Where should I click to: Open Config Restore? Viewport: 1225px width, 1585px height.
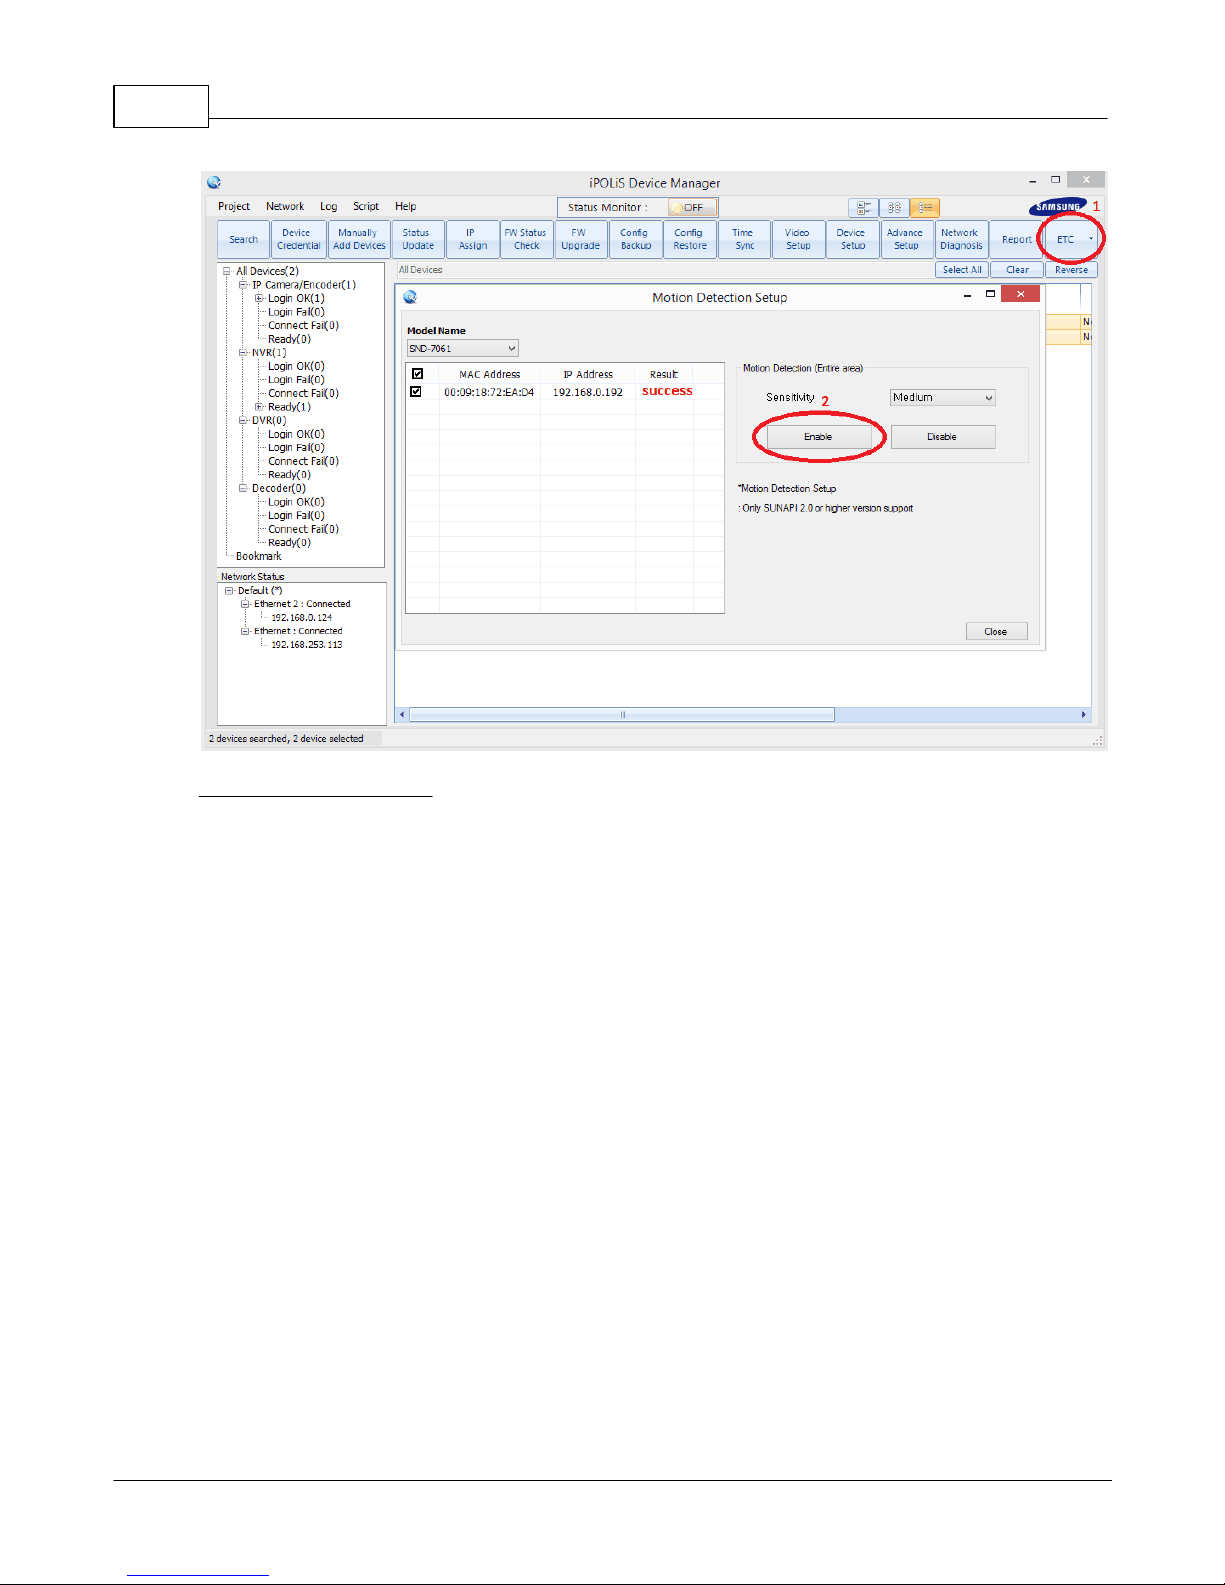point(689,240)
